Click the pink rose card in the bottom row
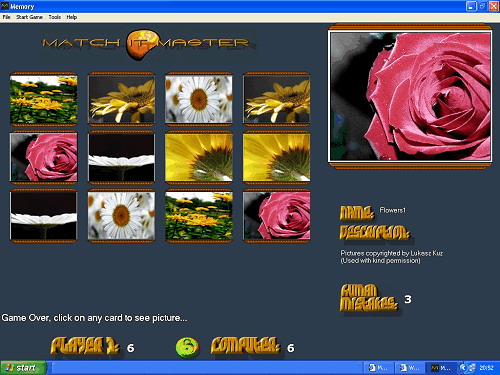The image size is (500, 375). pyautogui.click(x=277, y=216)
